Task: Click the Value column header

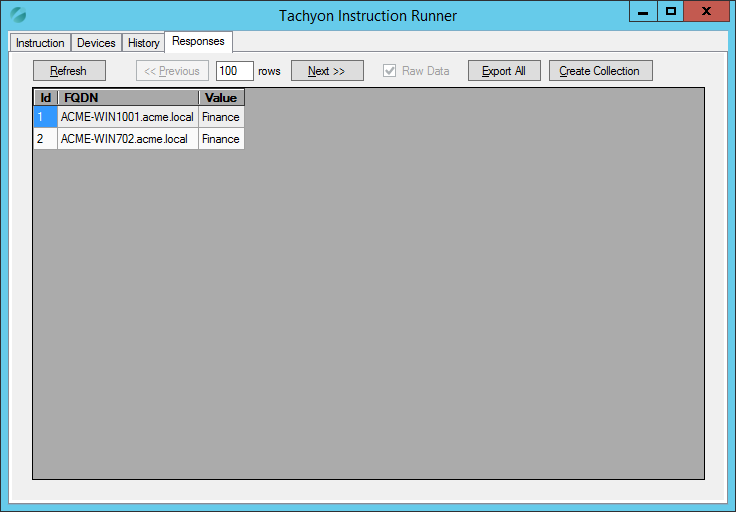Action: tap(221, 98)
